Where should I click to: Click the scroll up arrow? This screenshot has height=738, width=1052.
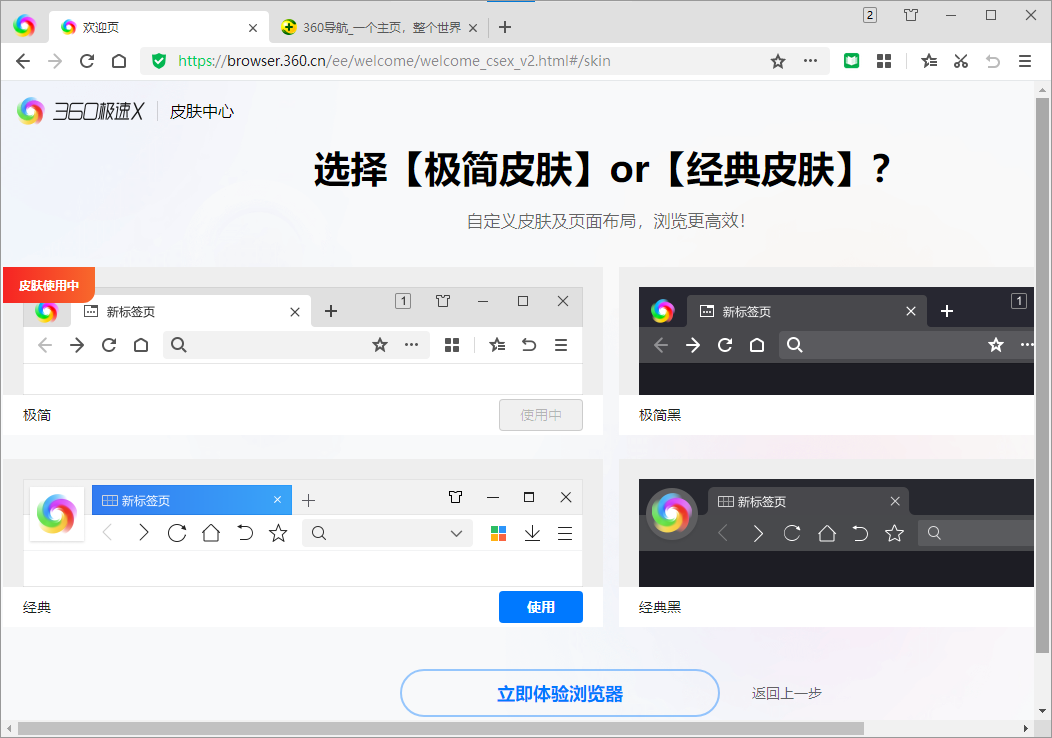click(1042, 89)
